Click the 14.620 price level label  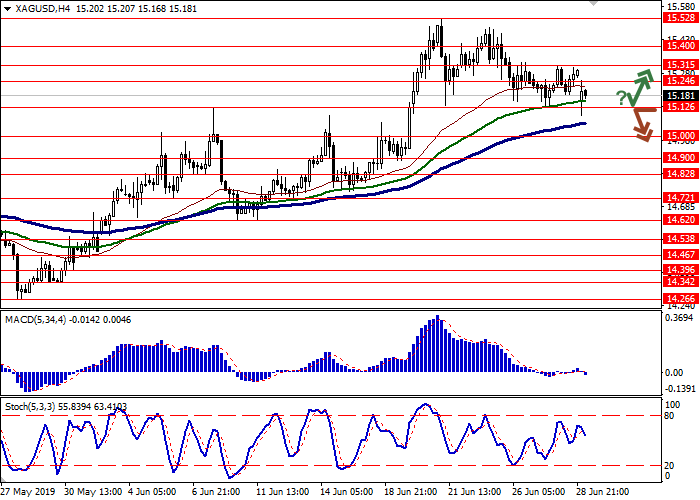point(680,219)
